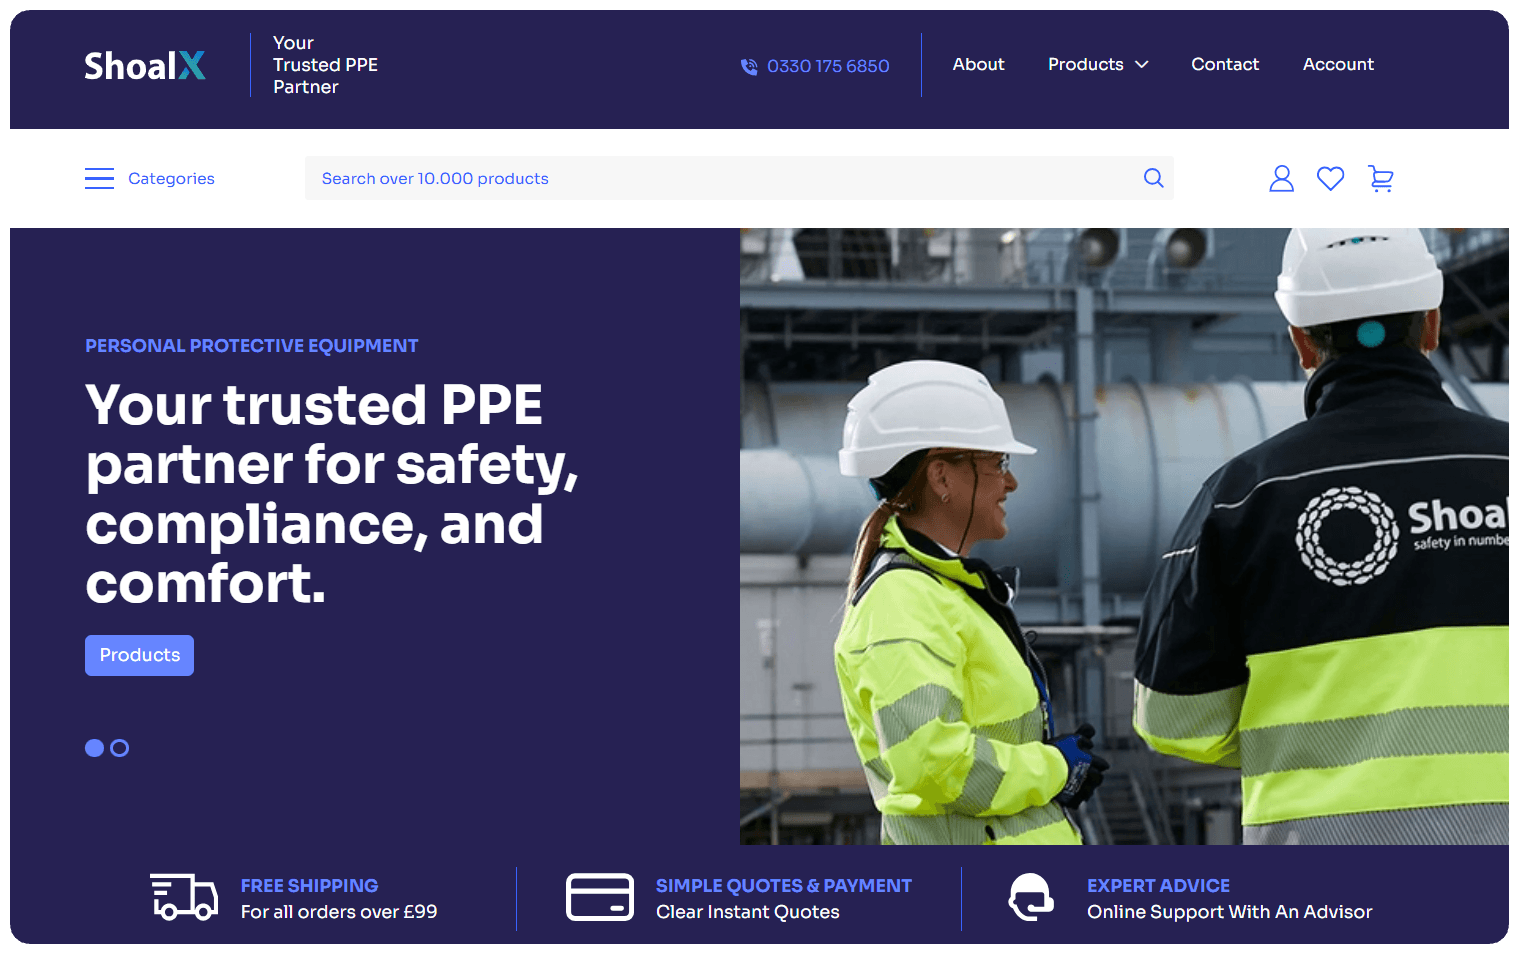Click the search magnifier icon
Screen dimensions: 1519x954
pyautogui.click(x=1153, y=178)
